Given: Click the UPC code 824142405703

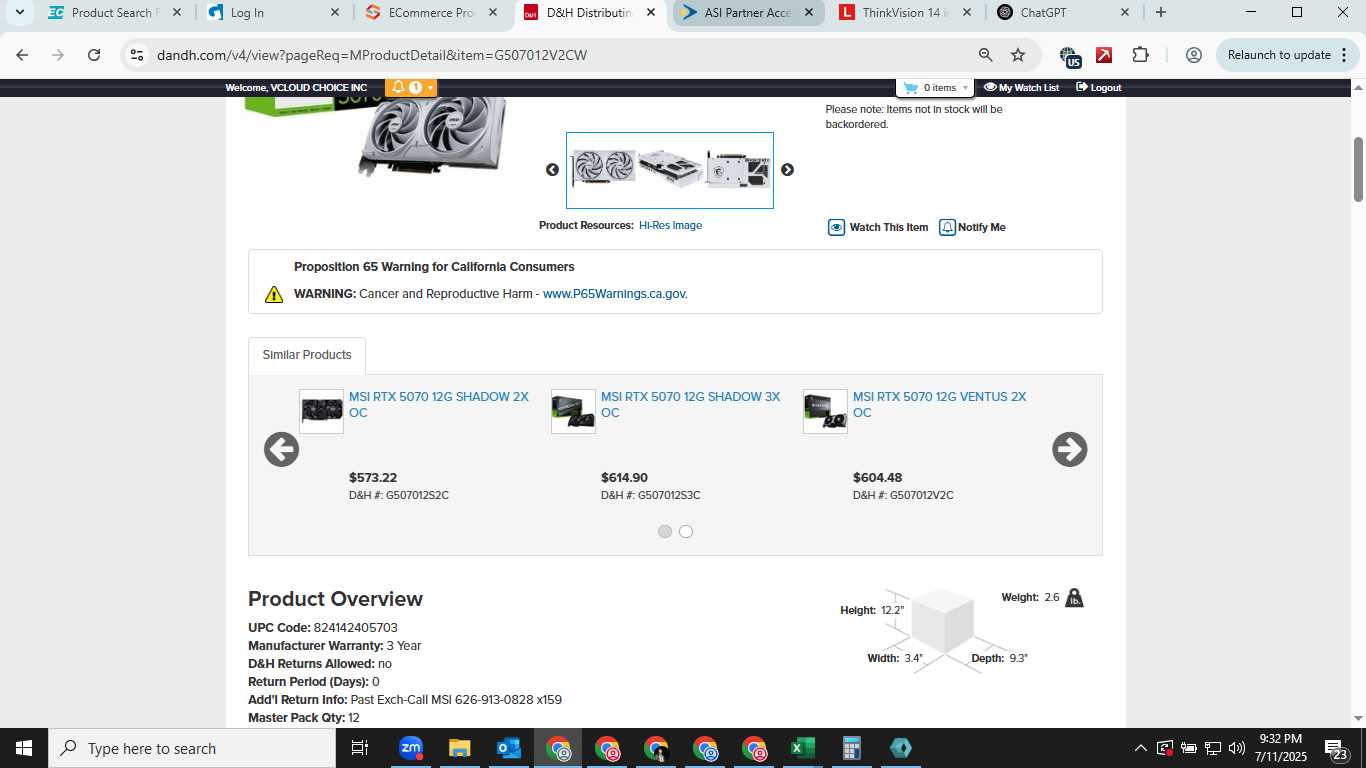Looking at the screenshot, I should [355, 628].
